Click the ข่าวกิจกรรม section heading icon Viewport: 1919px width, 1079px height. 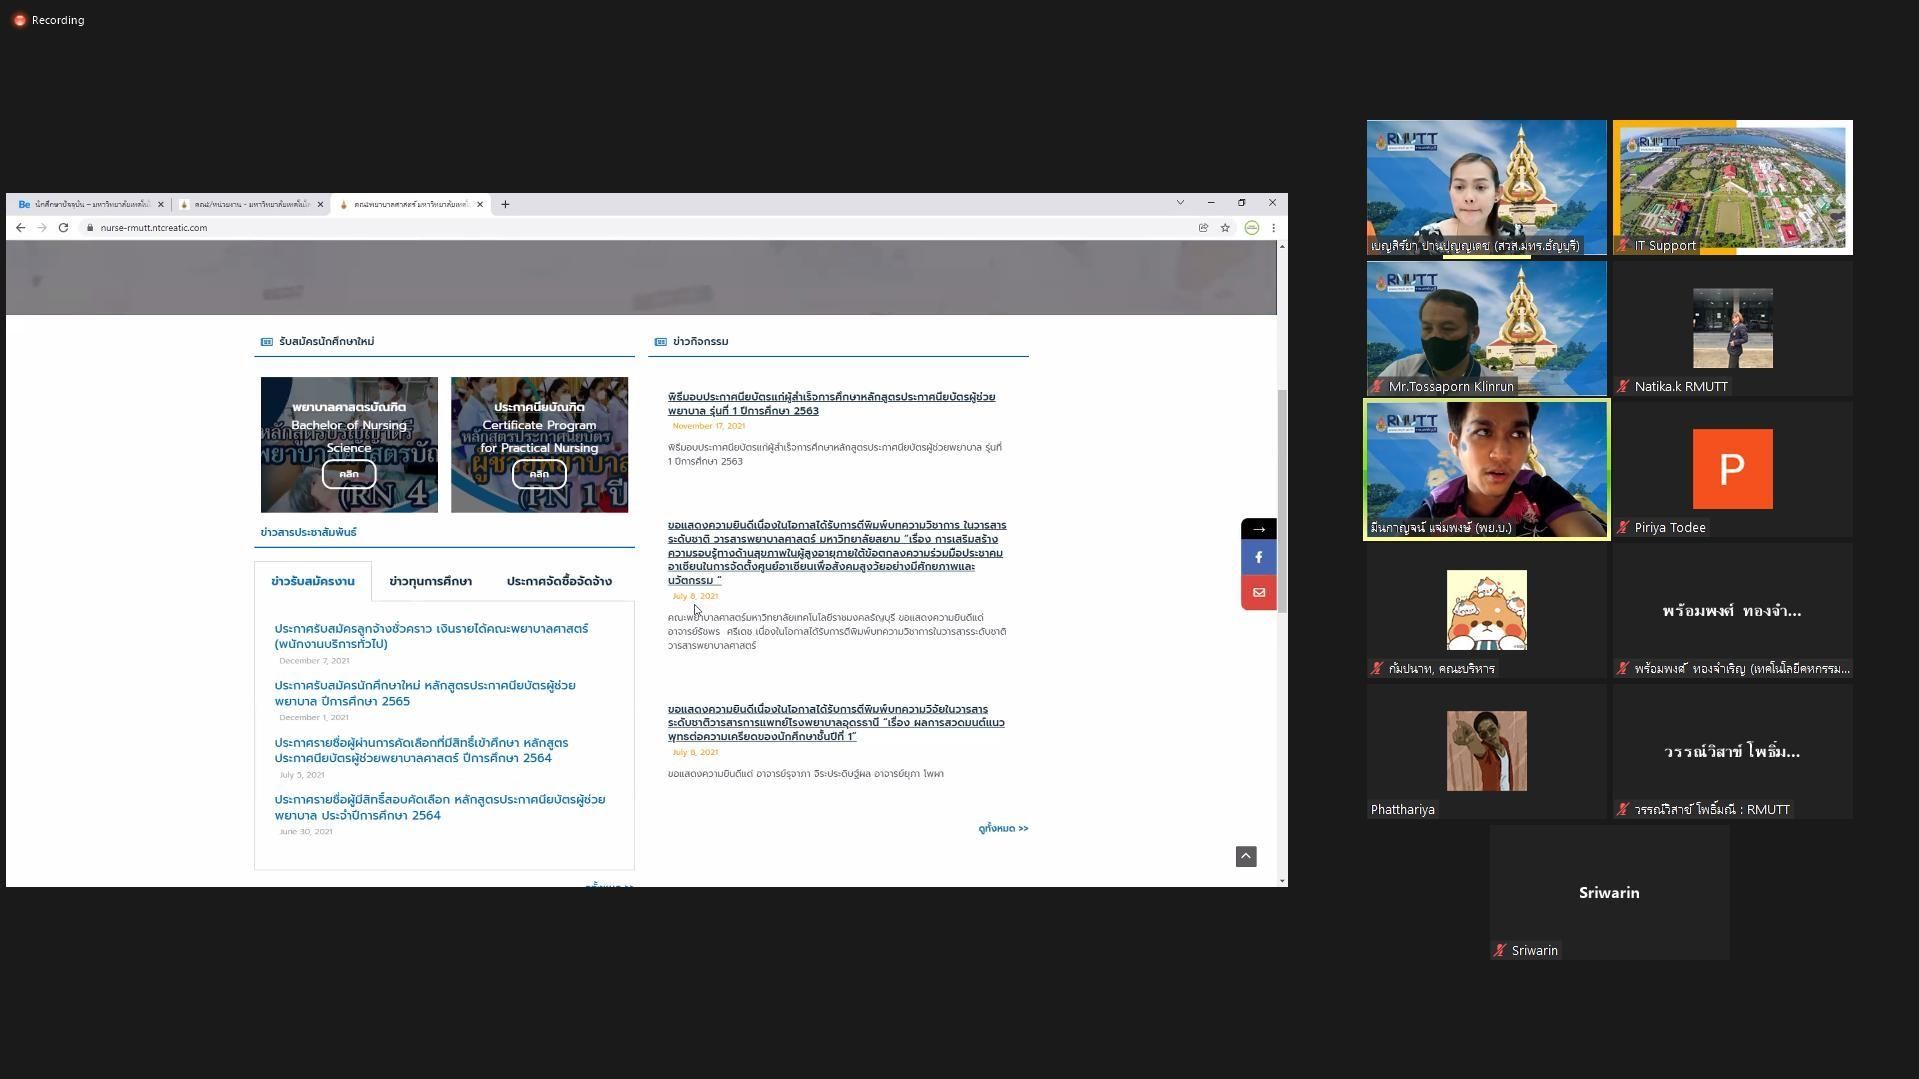tap(660, 342)
